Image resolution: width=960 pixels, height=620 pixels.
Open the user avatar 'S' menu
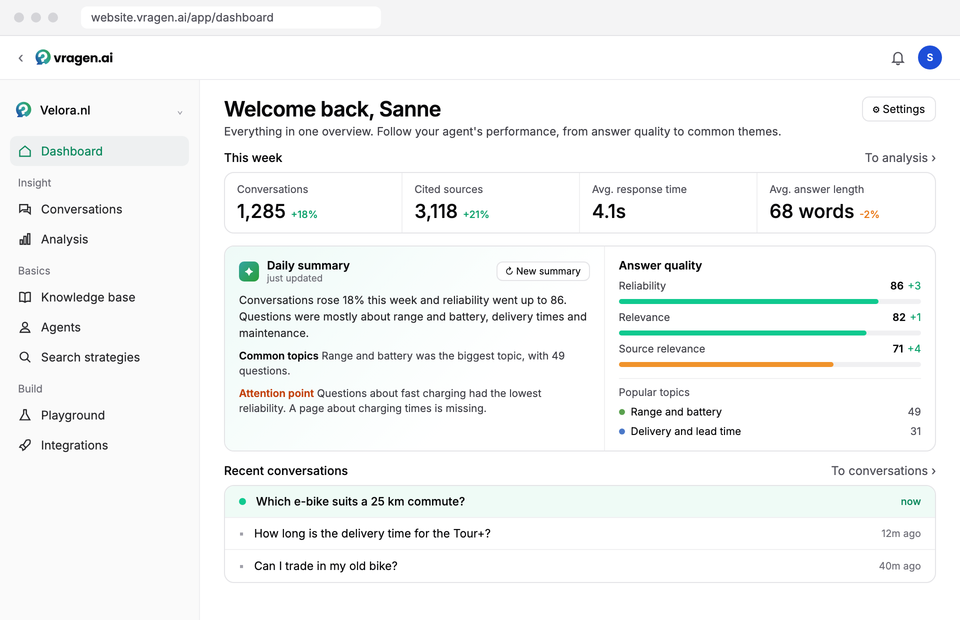coord(929,58)
